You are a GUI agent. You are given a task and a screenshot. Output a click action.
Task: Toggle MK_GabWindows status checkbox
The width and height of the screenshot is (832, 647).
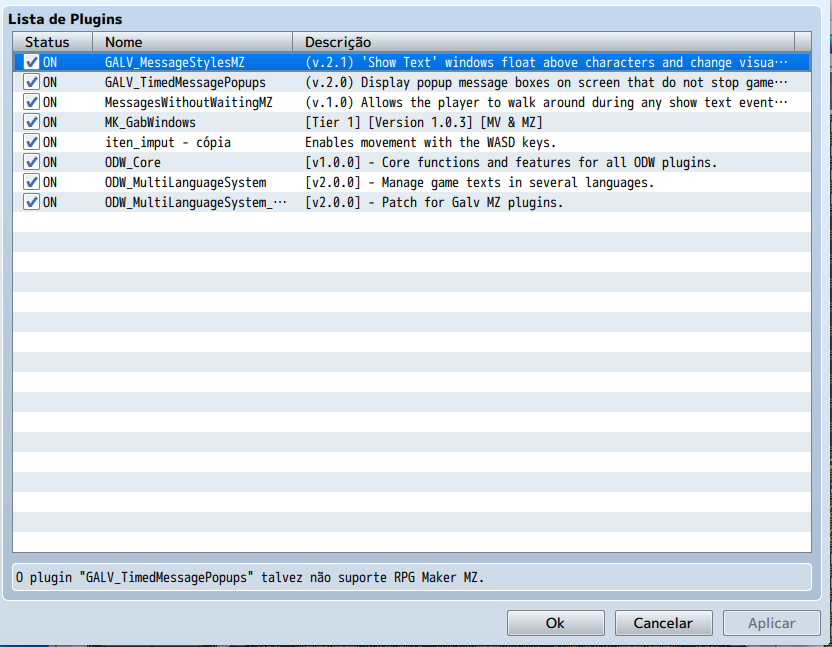pos(31,122)
